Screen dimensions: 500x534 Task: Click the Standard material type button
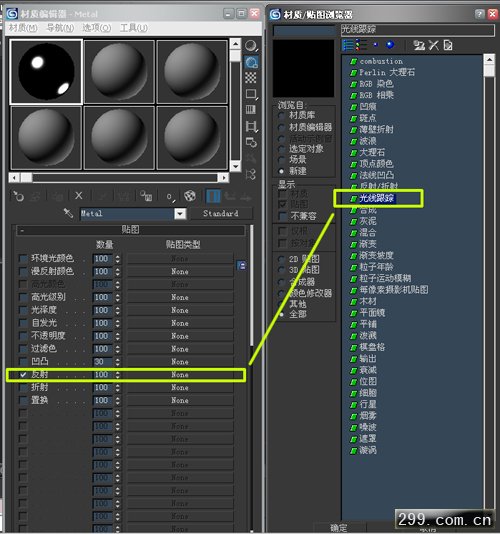coord(221,214)
